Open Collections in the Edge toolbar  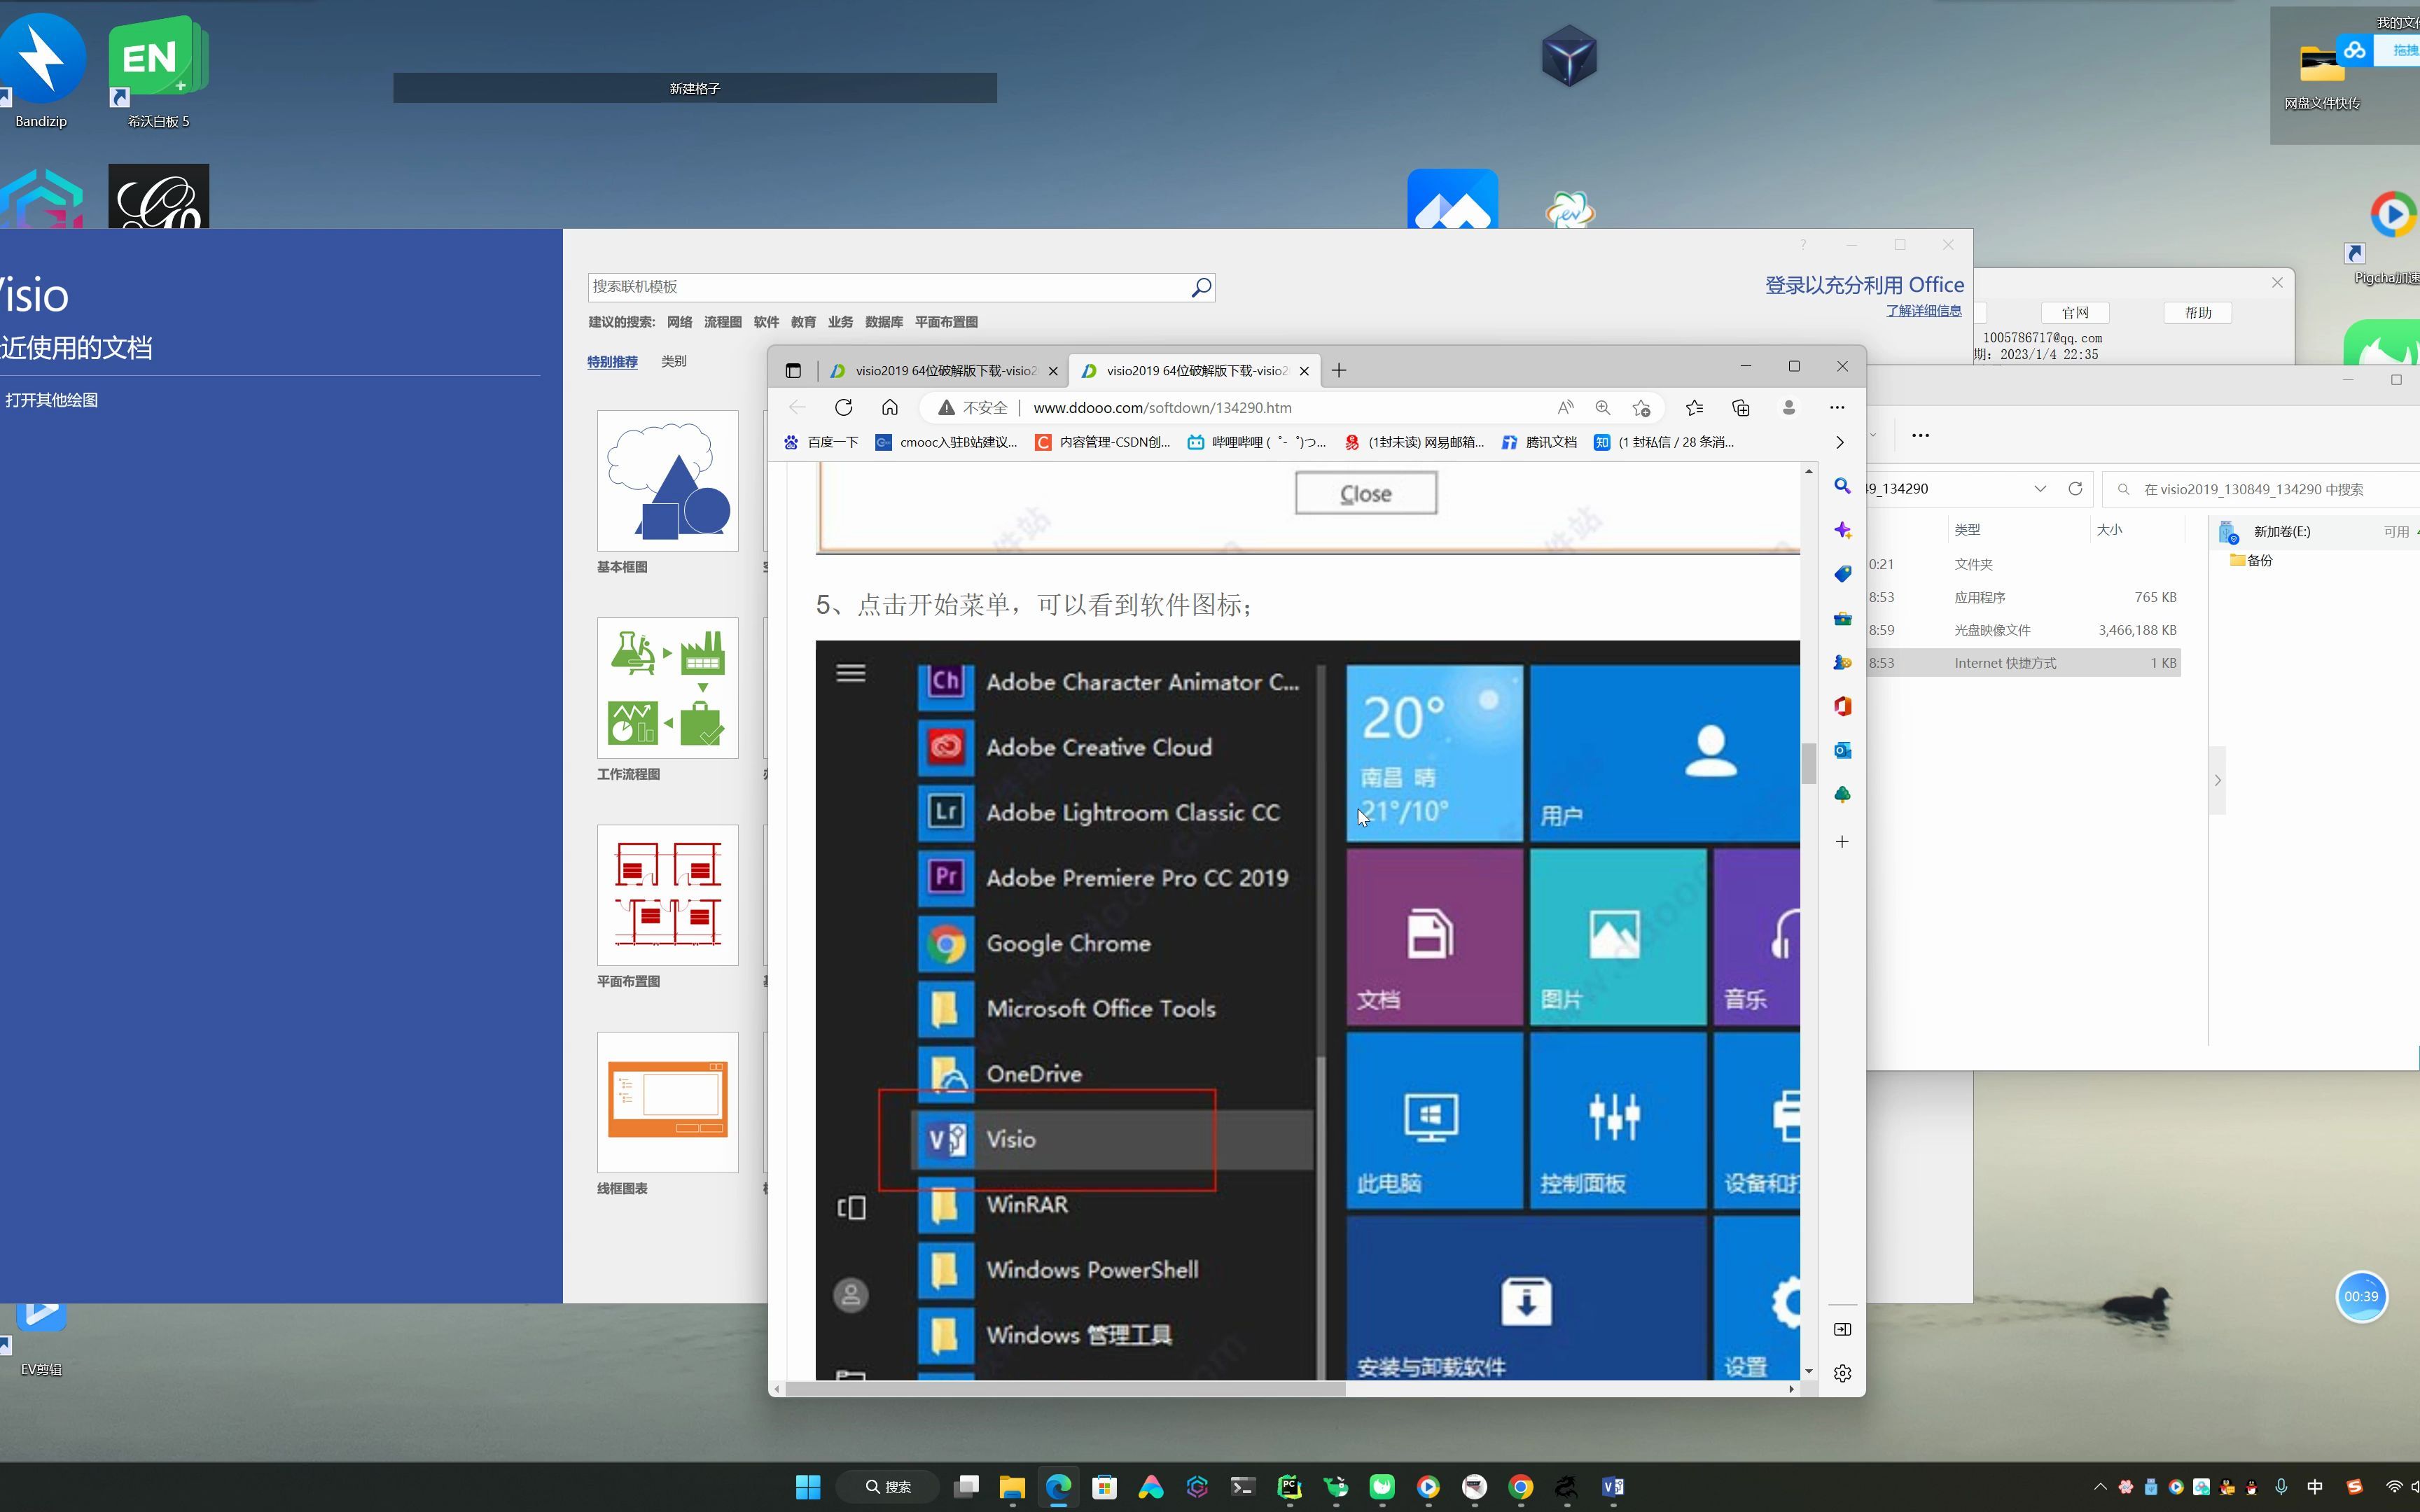[1741, 407]
